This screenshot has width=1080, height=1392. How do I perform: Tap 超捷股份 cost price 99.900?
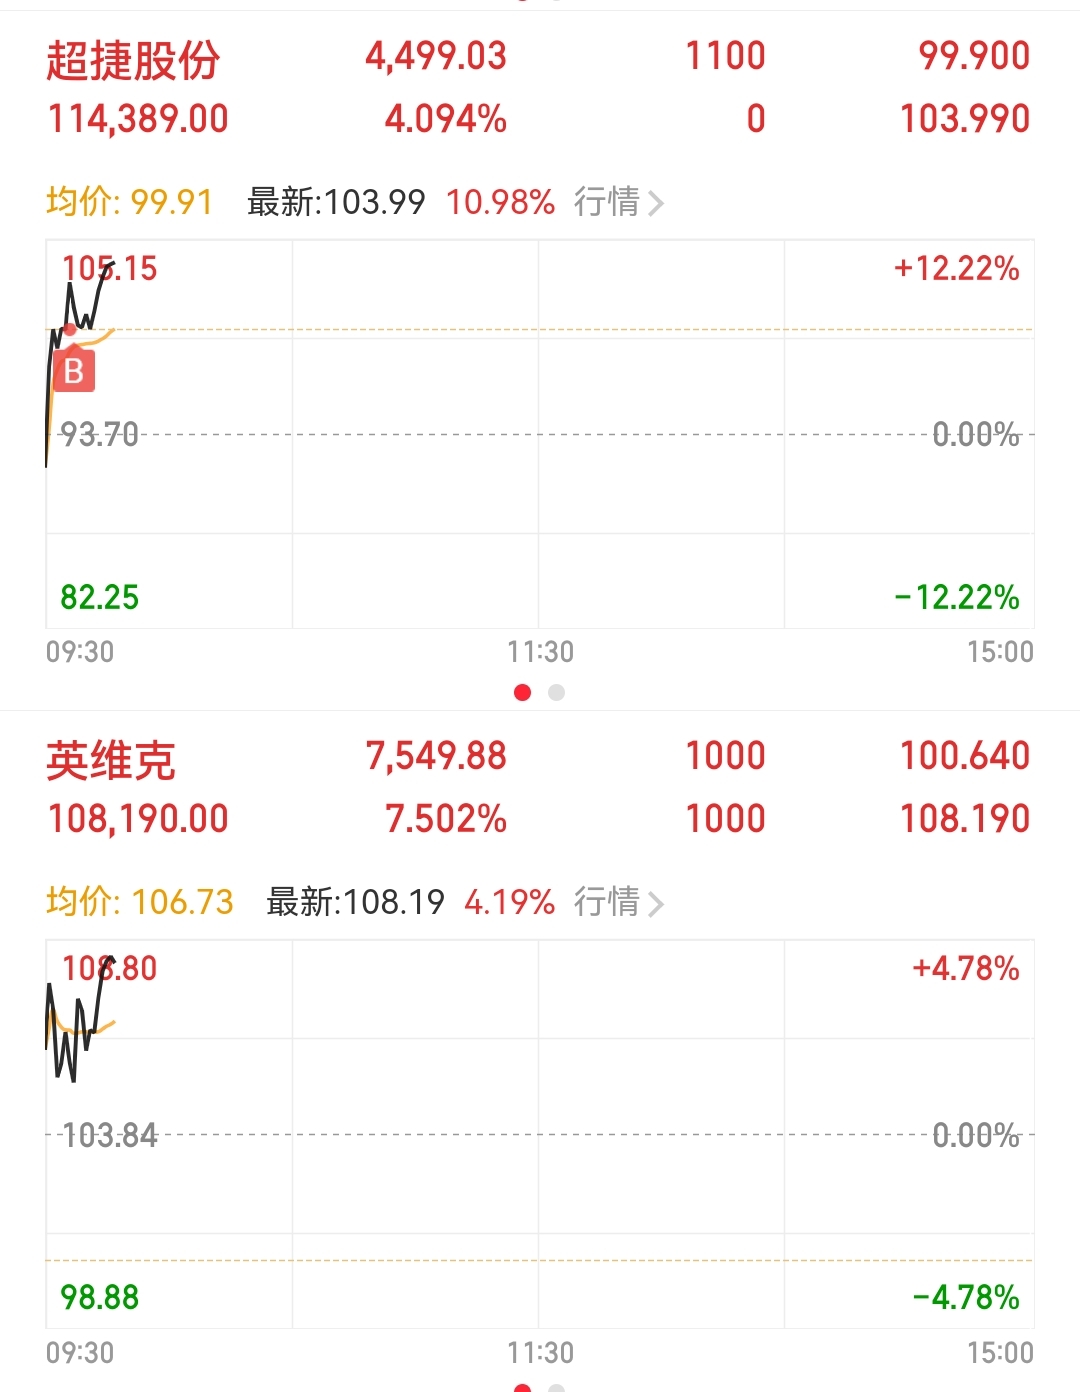(x=974, y=56)
